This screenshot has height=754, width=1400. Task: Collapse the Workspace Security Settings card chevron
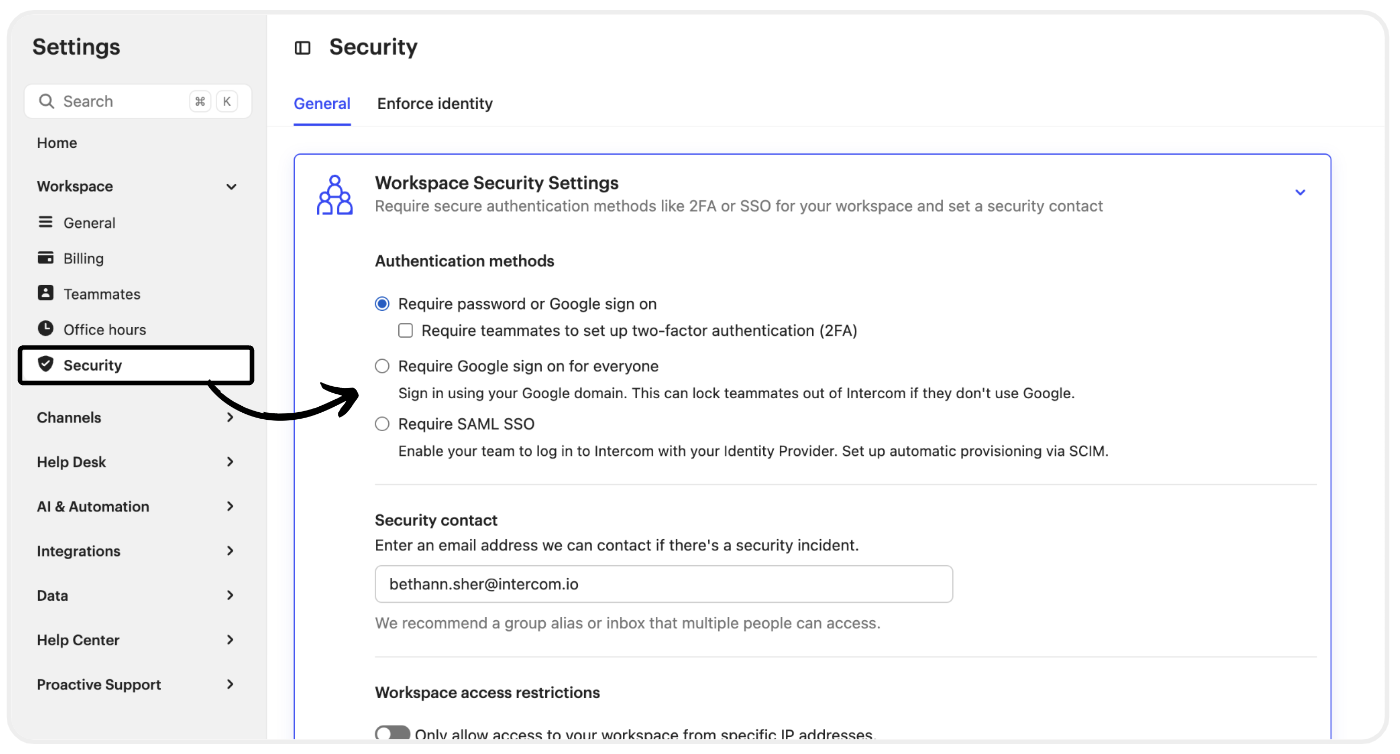coord(1300,192)
